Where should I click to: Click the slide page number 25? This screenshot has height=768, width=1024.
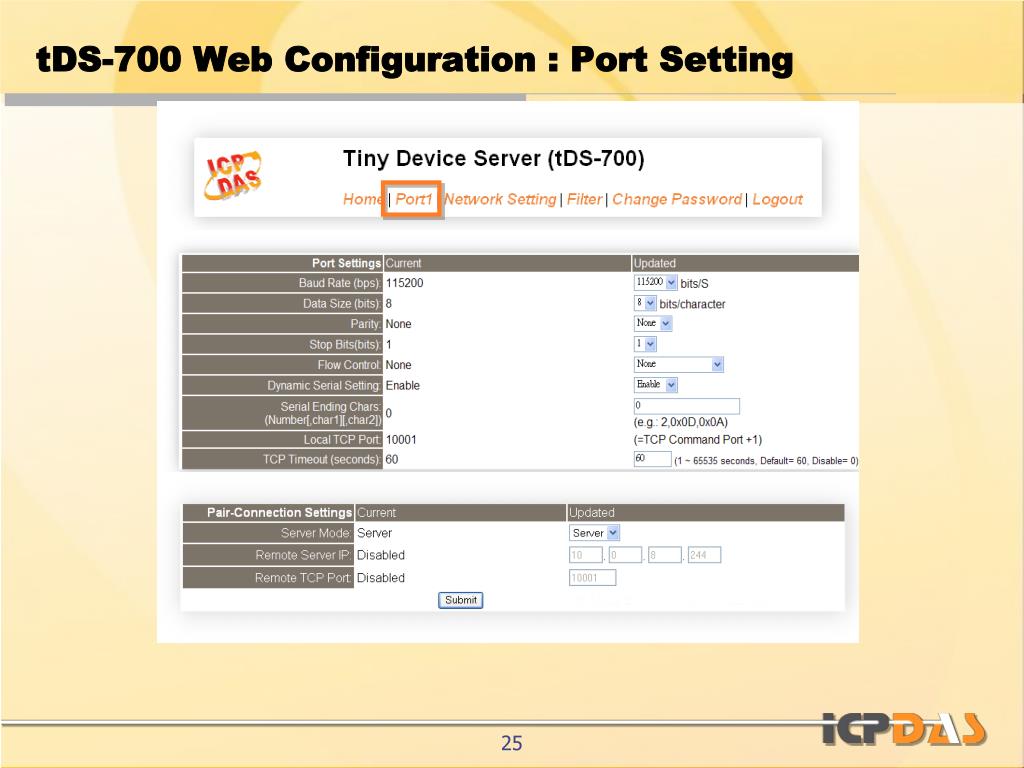coord(512,743)
